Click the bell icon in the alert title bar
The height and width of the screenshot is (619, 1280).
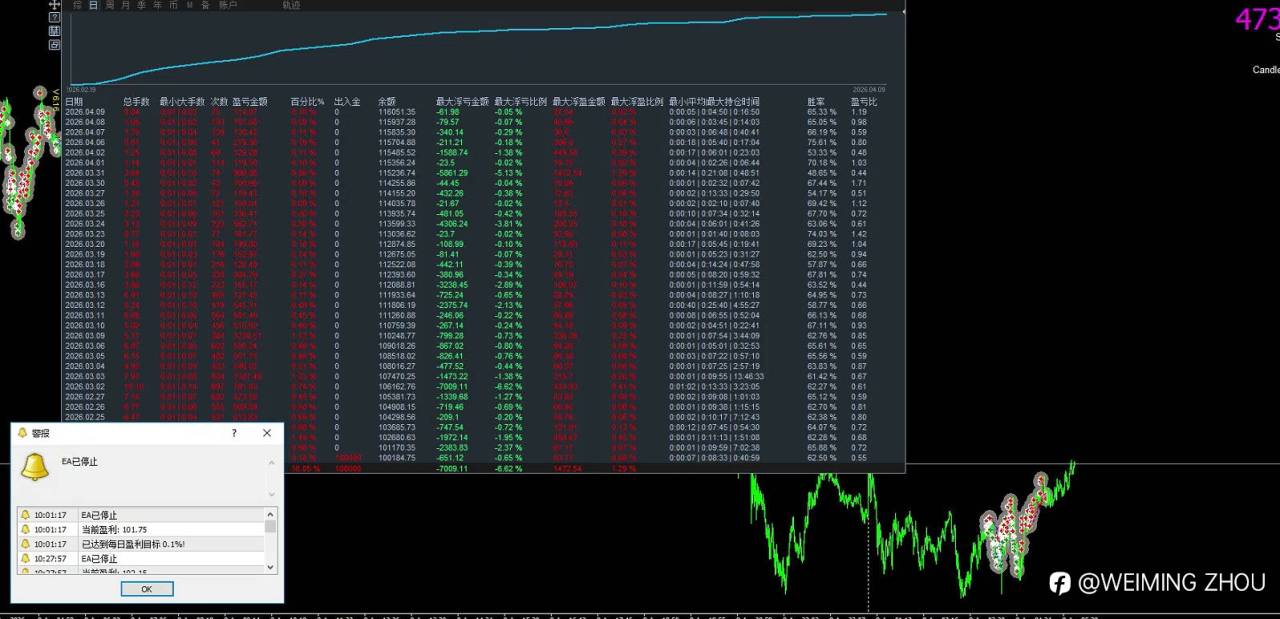point(22,433)
